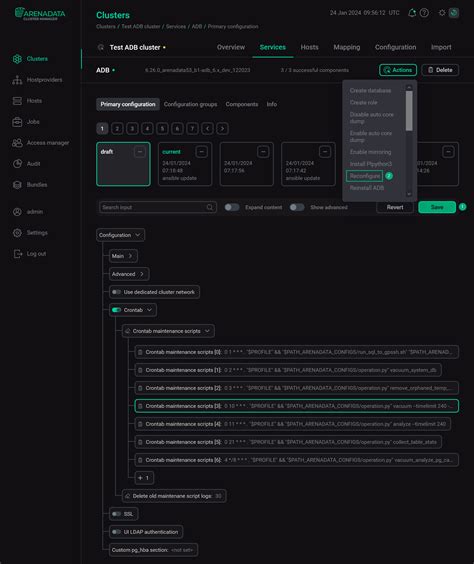474x564 pixels.
Task: Toggle the theme sun icon
Action: coord(442,13)
